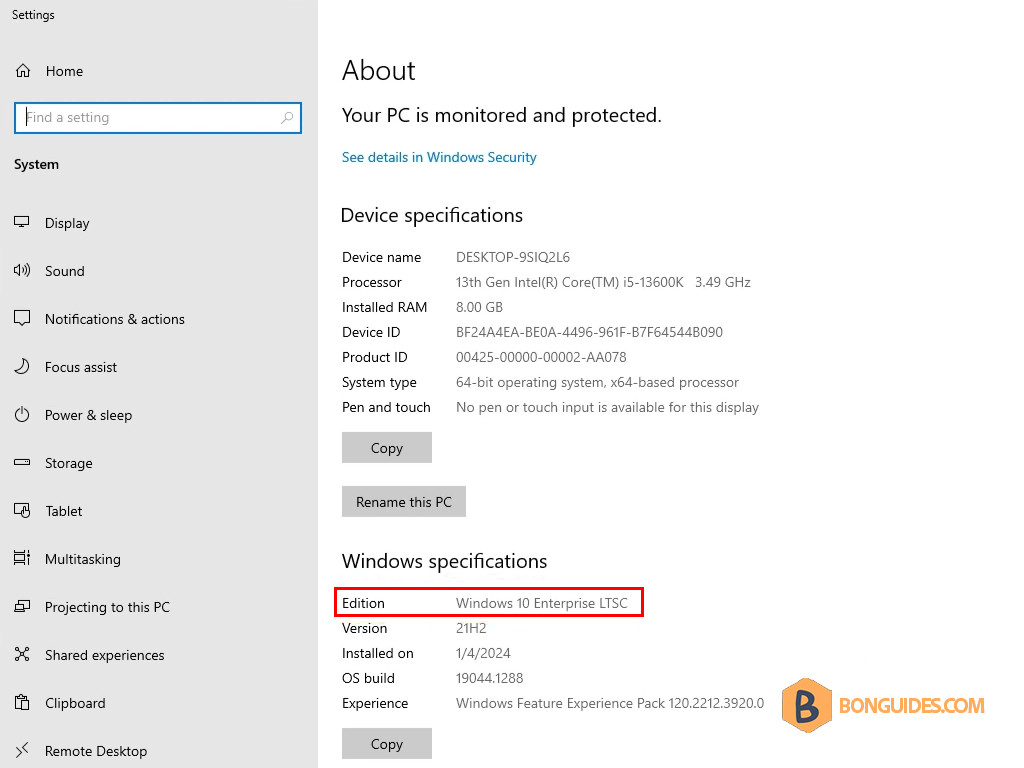Image resolution: width=1024 pixels, height=768 pixels.
Task: Click the 21H2 version value
Action: pos(471,628)
